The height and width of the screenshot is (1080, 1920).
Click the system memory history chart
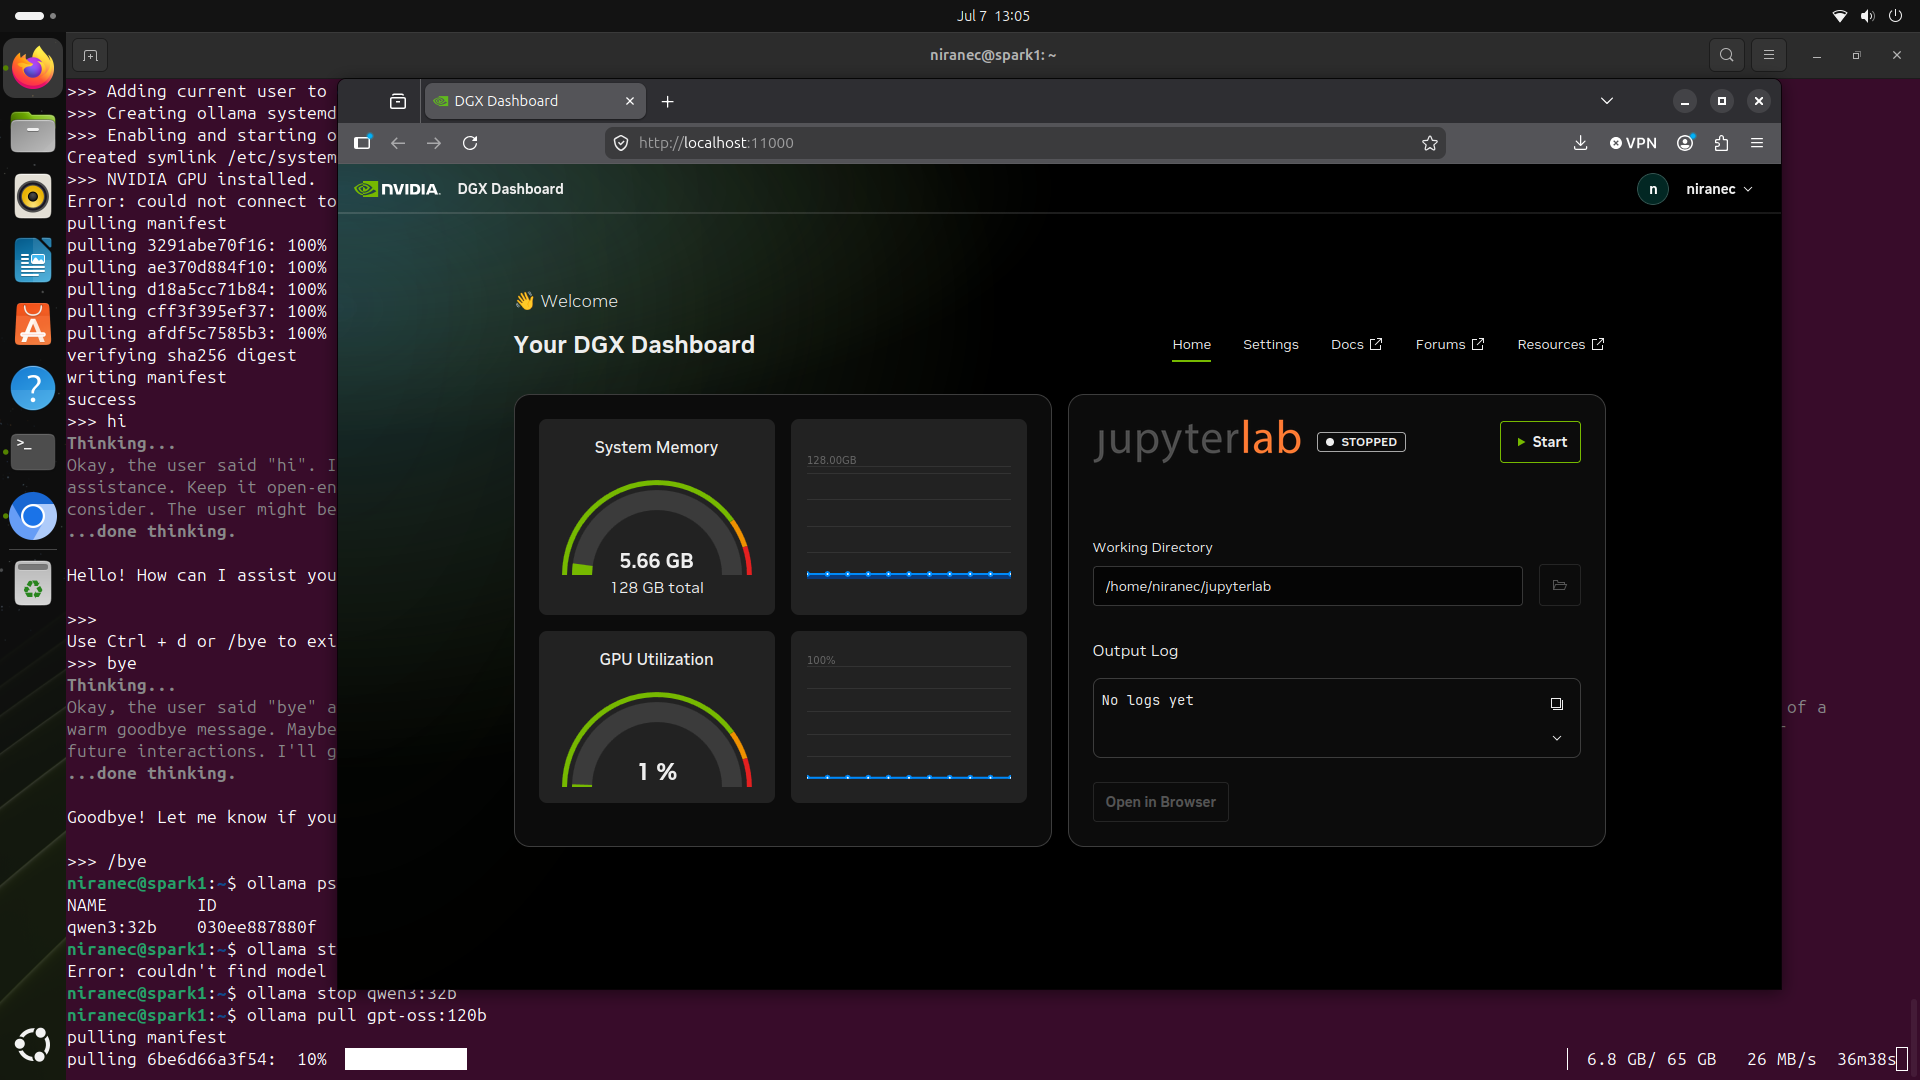[908, 517]
